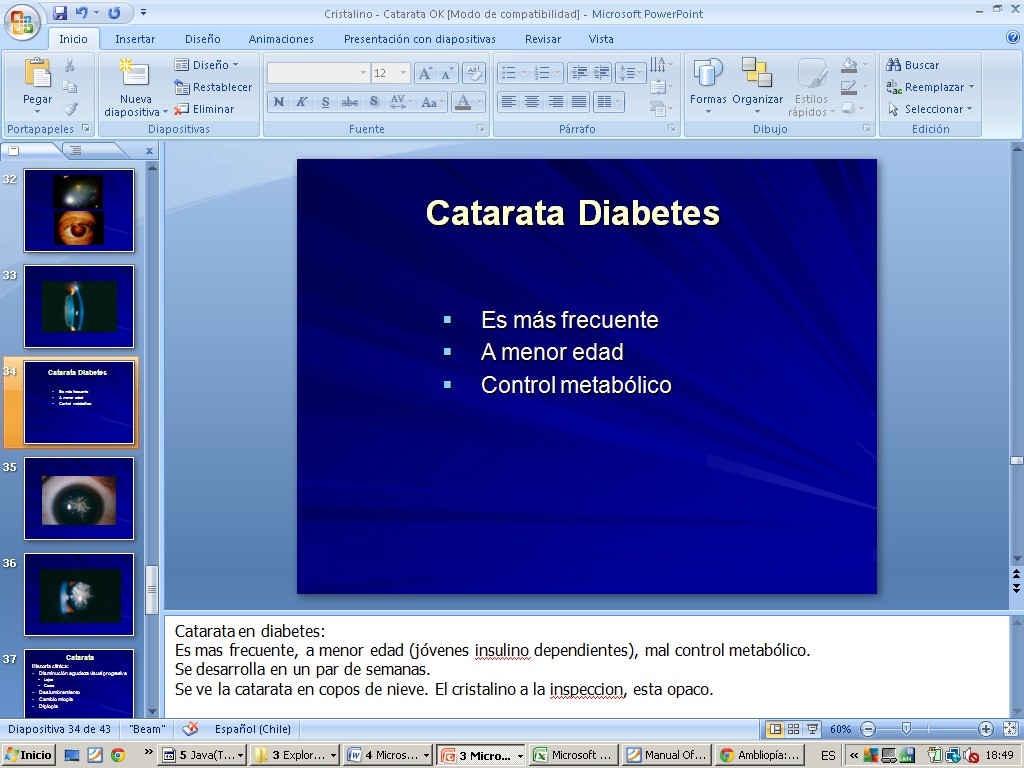
Task: Toggle bold (N) formatting
Action: point(279,102)
